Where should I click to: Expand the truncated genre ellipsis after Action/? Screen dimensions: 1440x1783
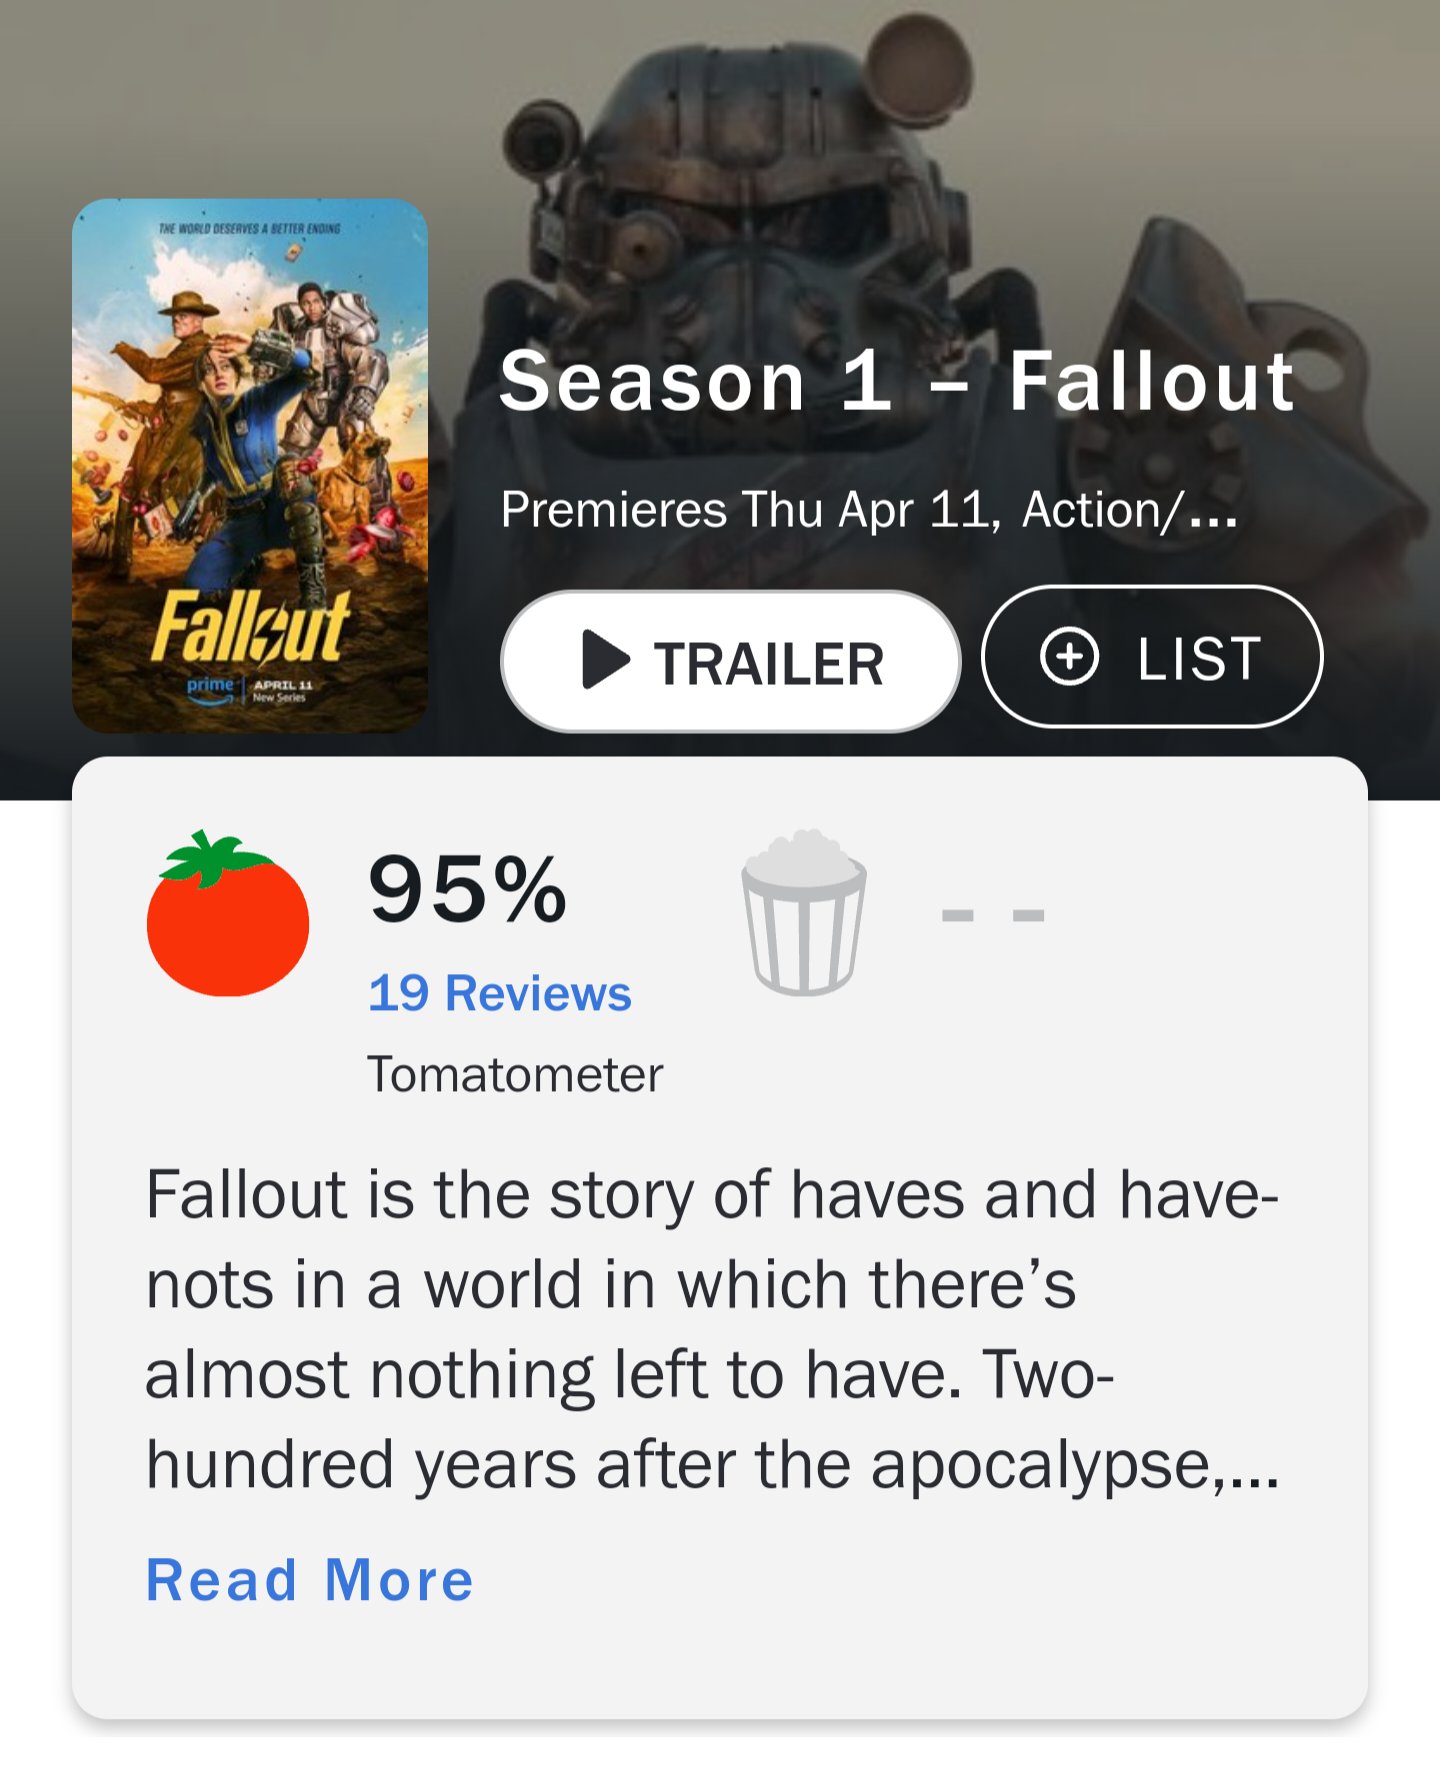(1213, 512)
